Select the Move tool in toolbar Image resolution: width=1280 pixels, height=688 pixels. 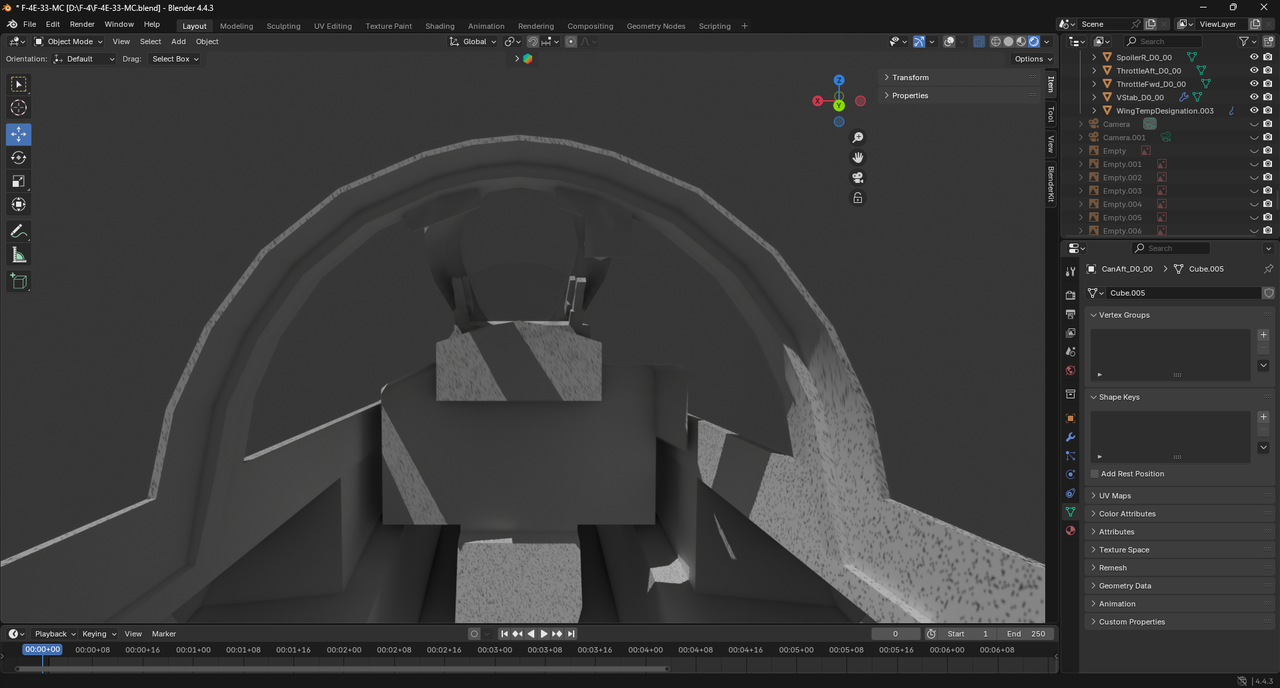[x=18, y=134]
